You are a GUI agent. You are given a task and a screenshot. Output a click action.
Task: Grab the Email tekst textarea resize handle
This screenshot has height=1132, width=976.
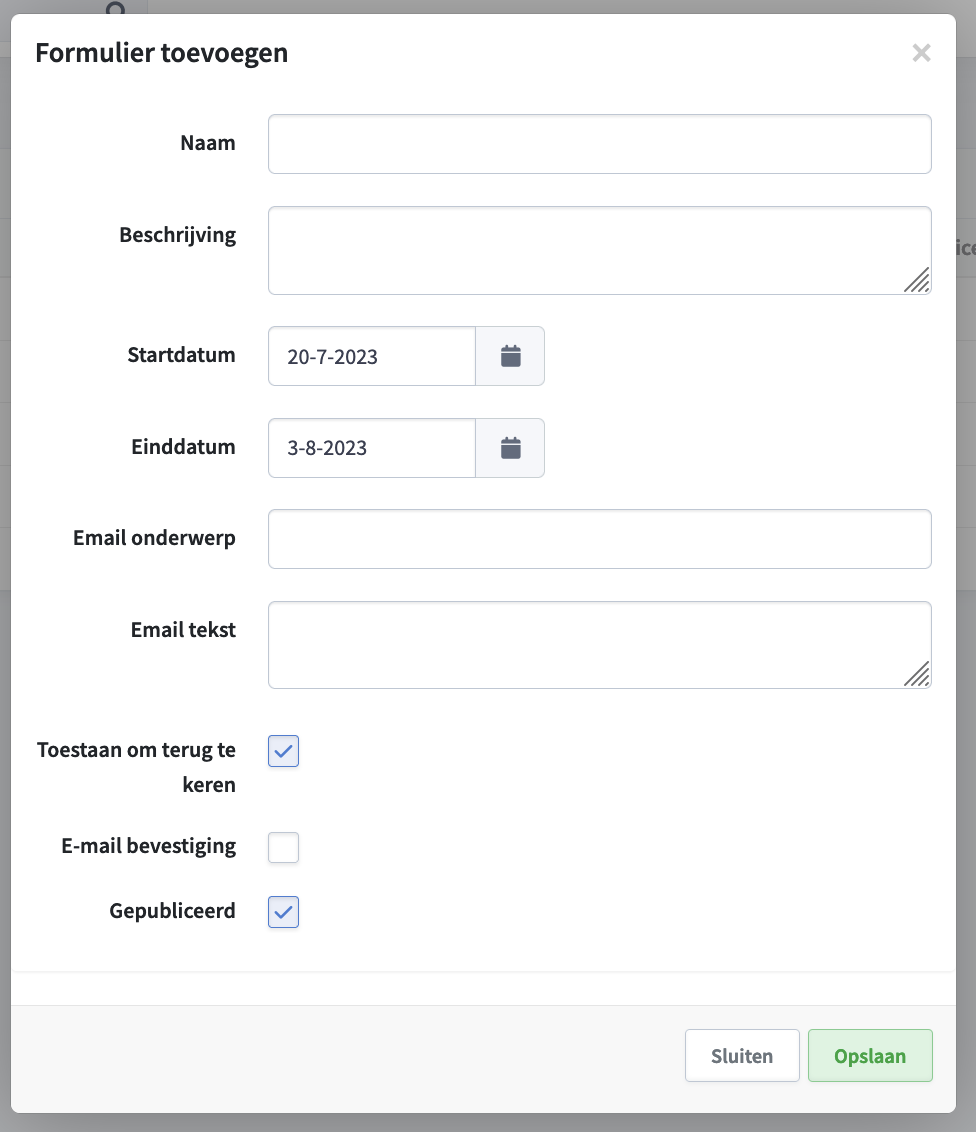[917, 674]
